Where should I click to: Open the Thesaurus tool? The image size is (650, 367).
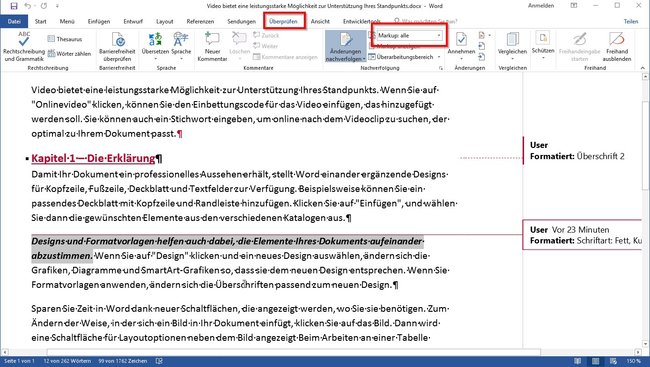[64, 39]
